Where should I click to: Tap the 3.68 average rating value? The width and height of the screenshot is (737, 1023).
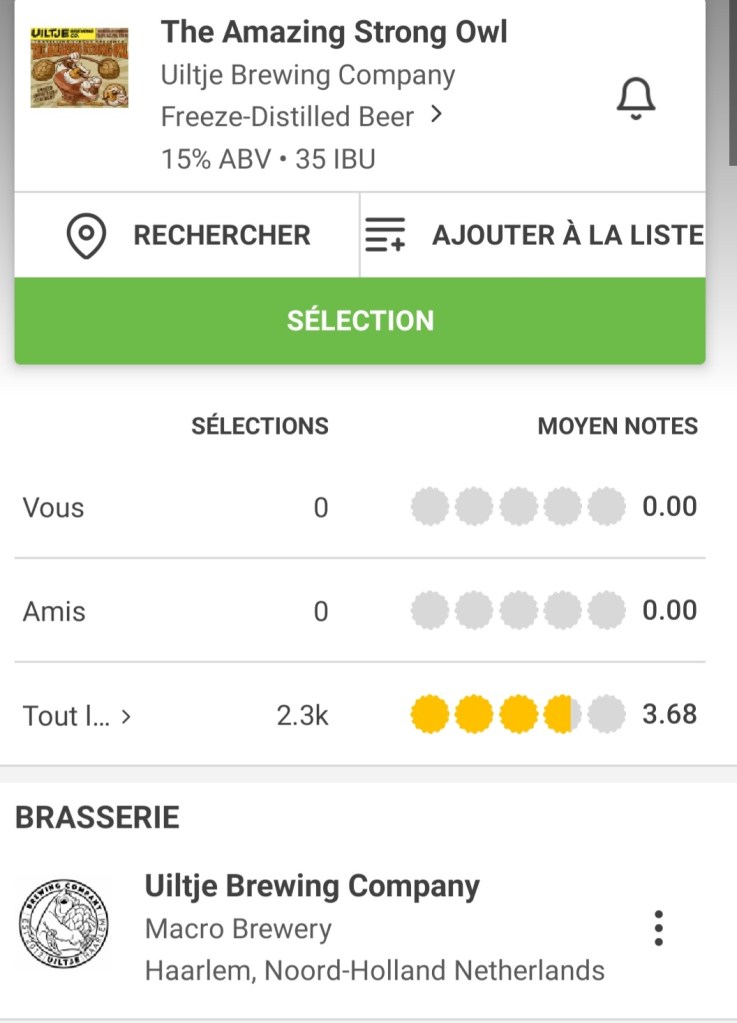(669, 715)
